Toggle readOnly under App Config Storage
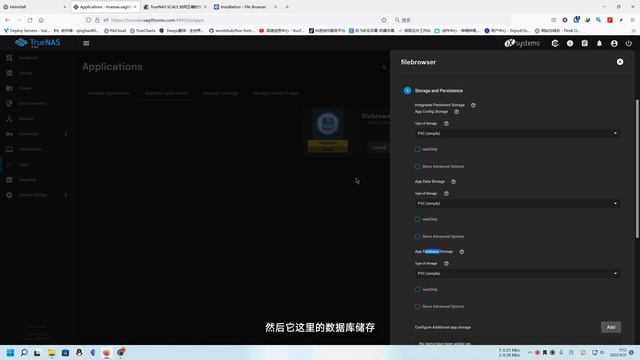 [417, 149]
